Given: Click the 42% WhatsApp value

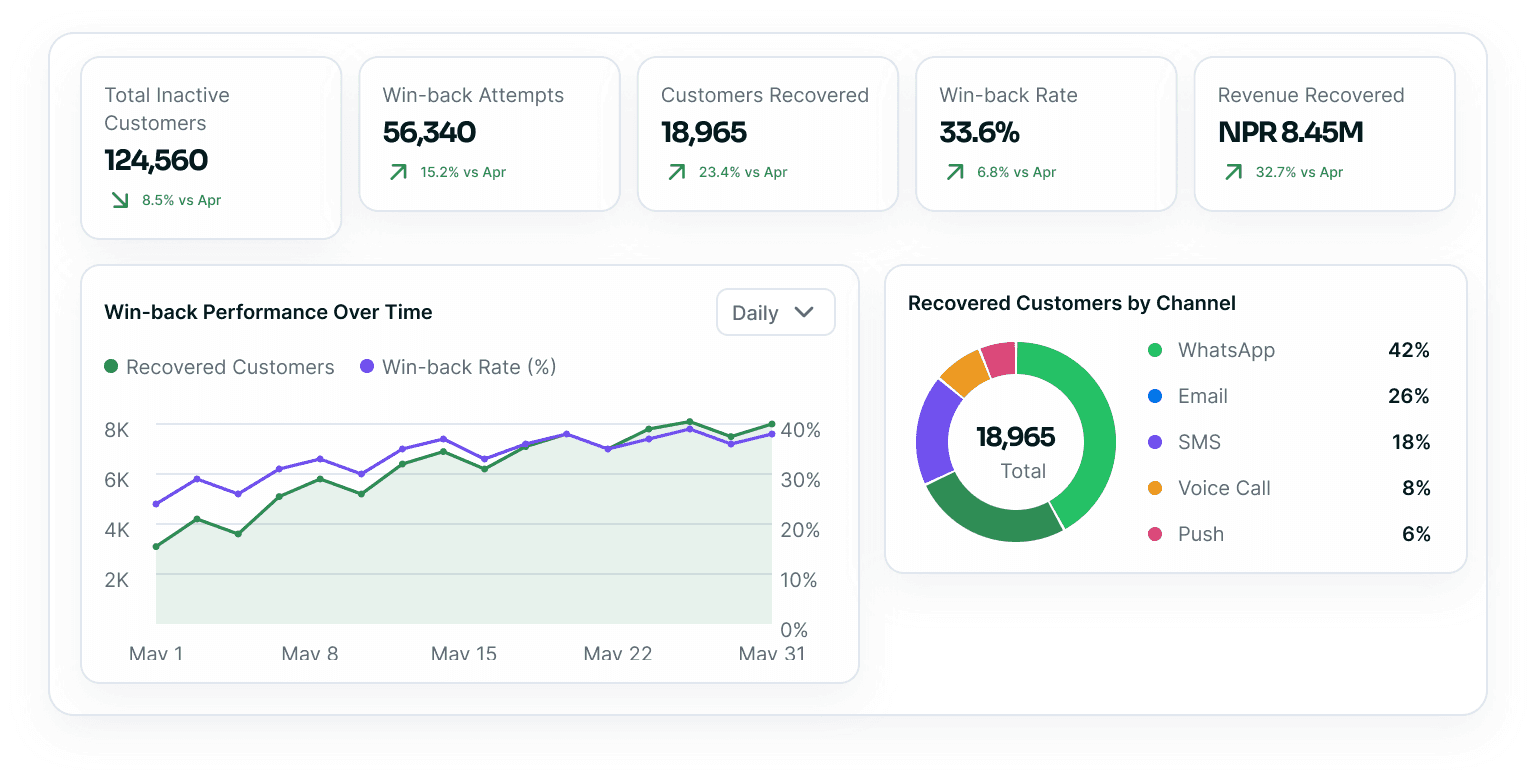Looking at the screenshot, I should (x=1409, y=350).
